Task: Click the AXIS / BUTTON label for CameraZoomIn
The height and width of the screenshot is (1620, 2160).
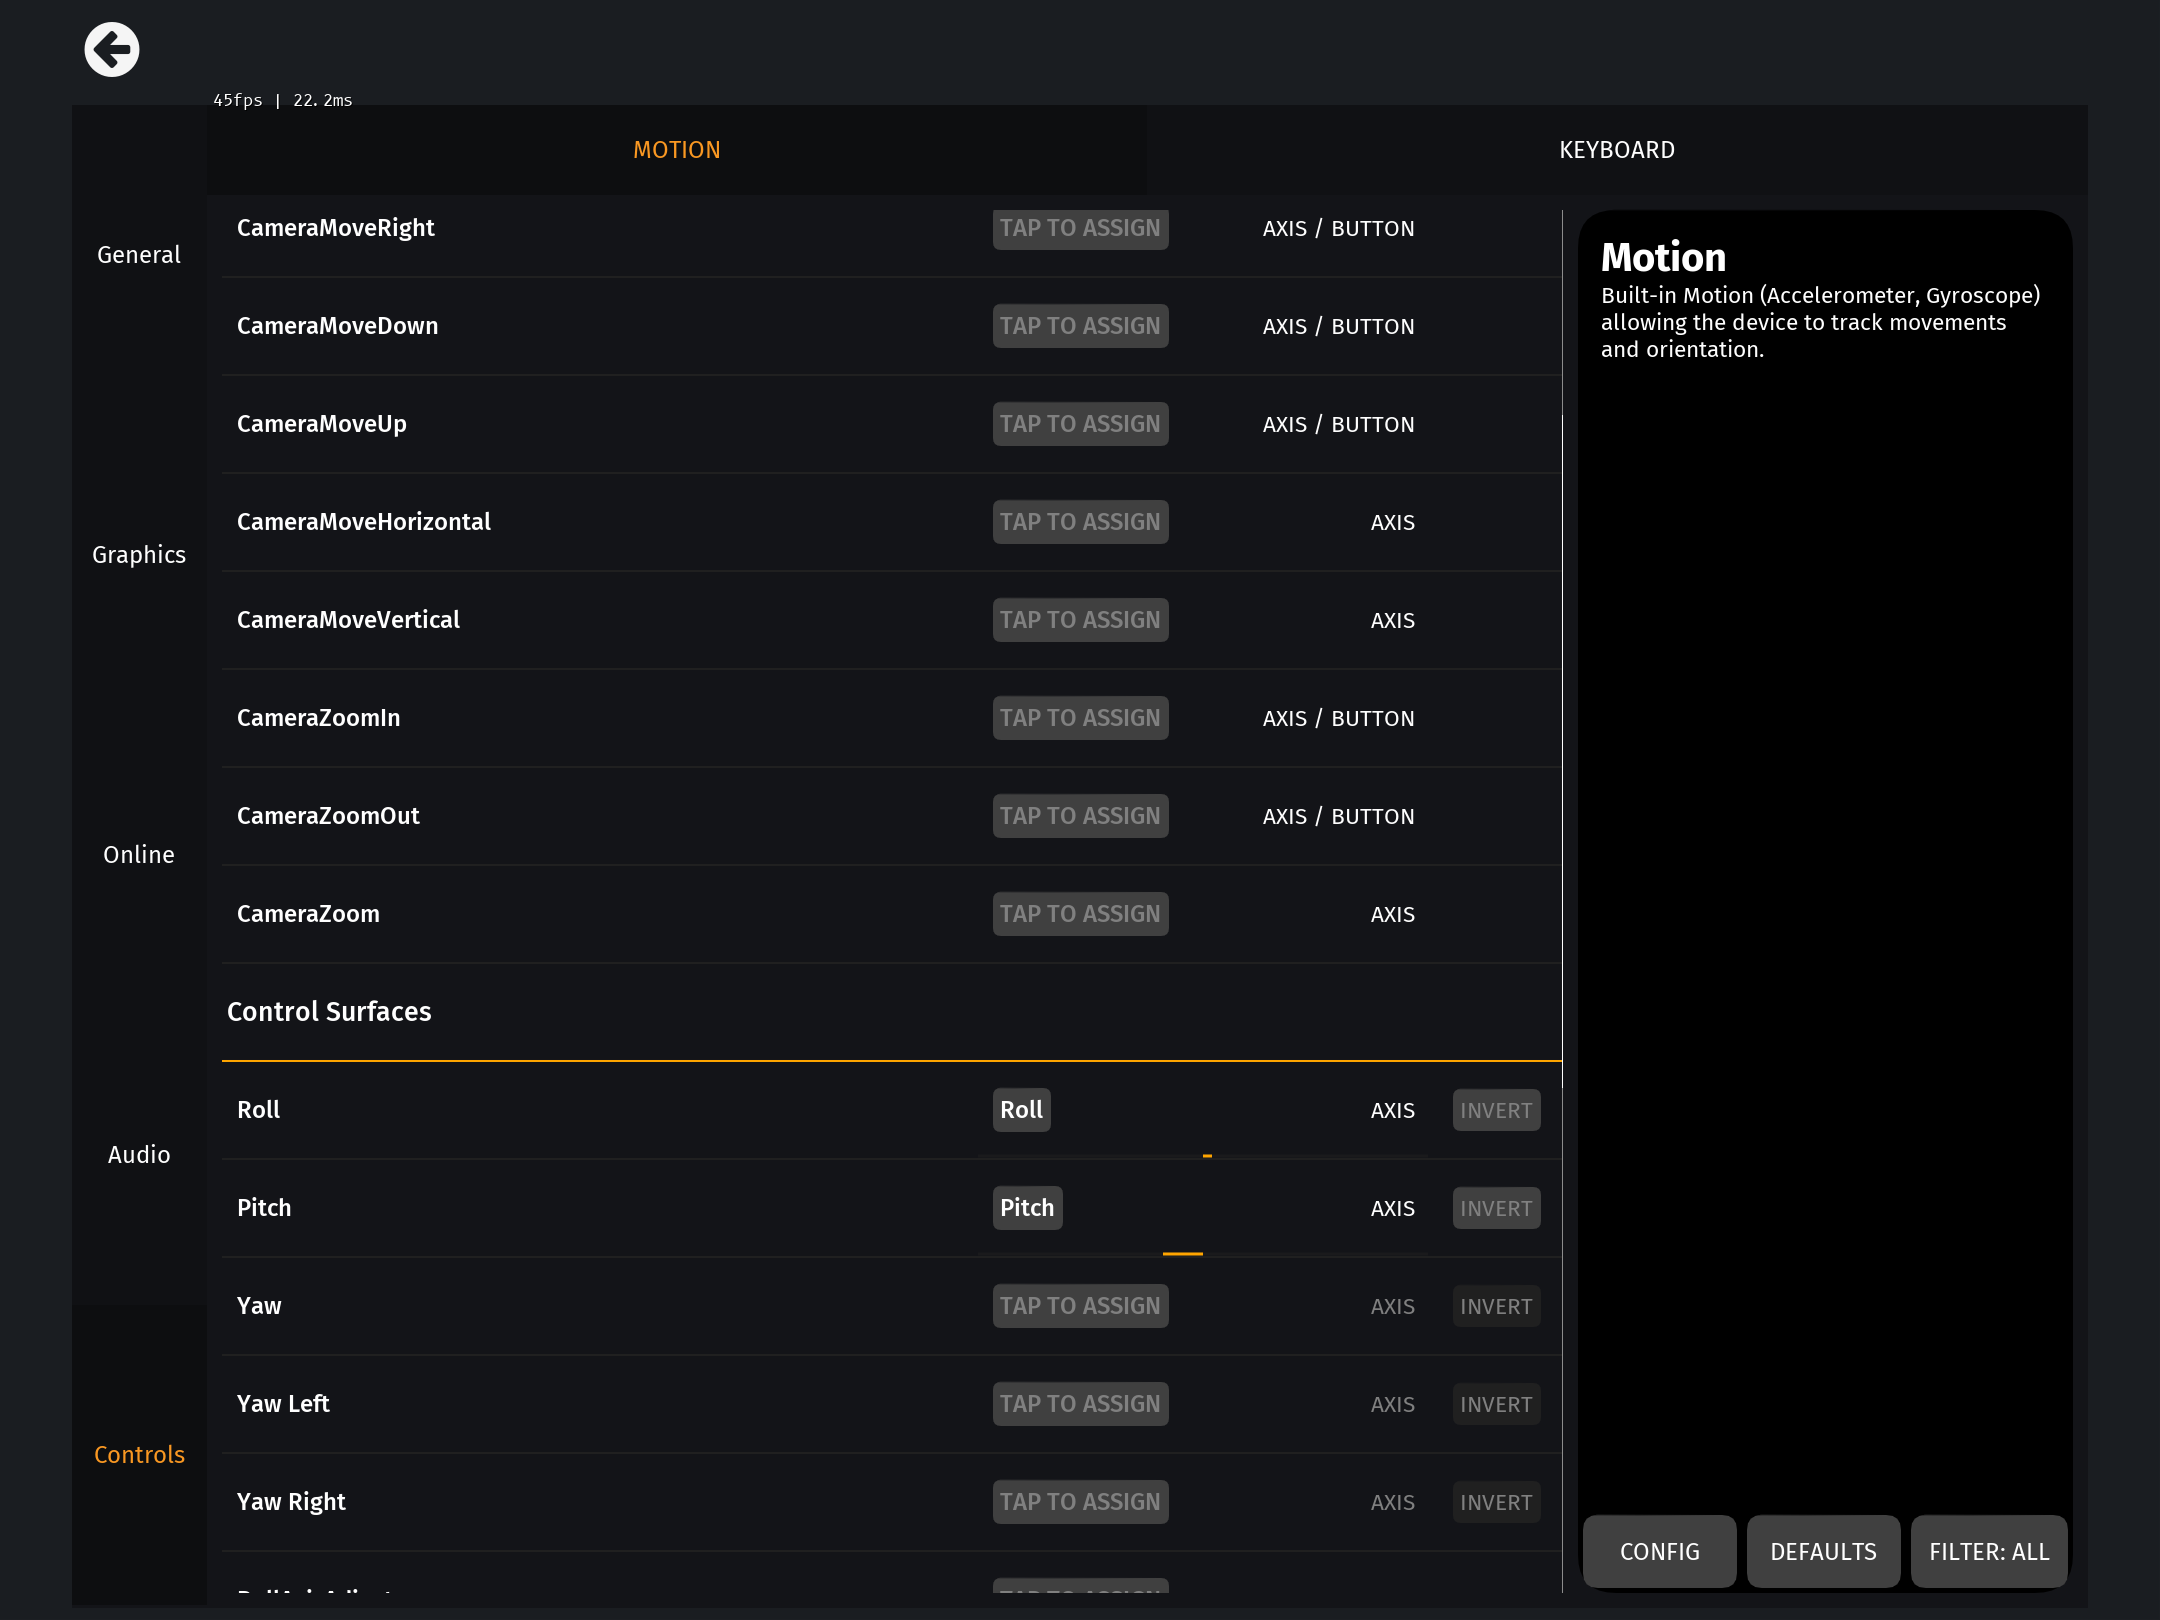Action: [x=1339, y=718]
